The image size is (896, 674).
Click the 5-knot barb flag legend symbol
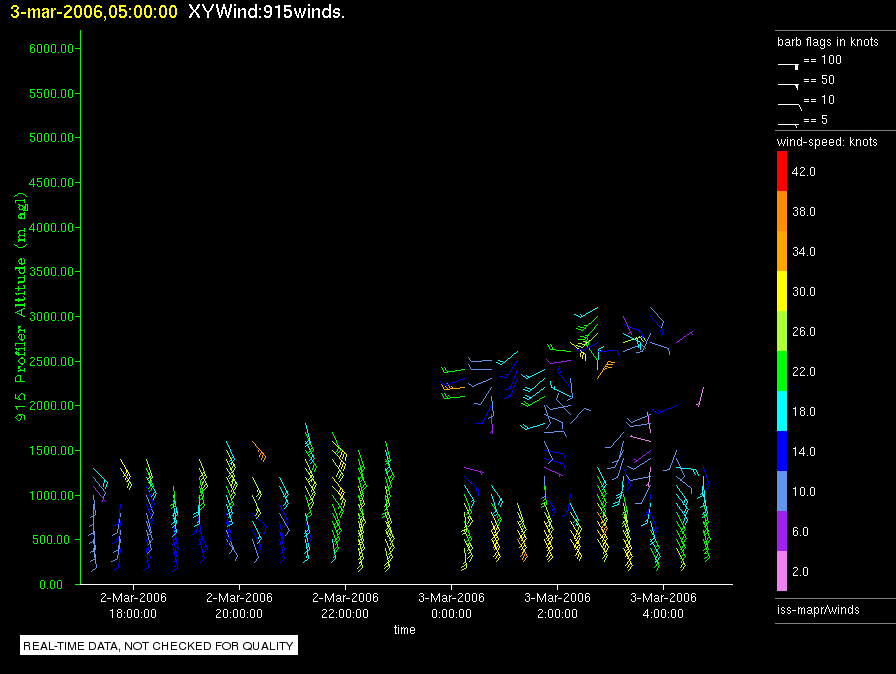coord(788,123)
